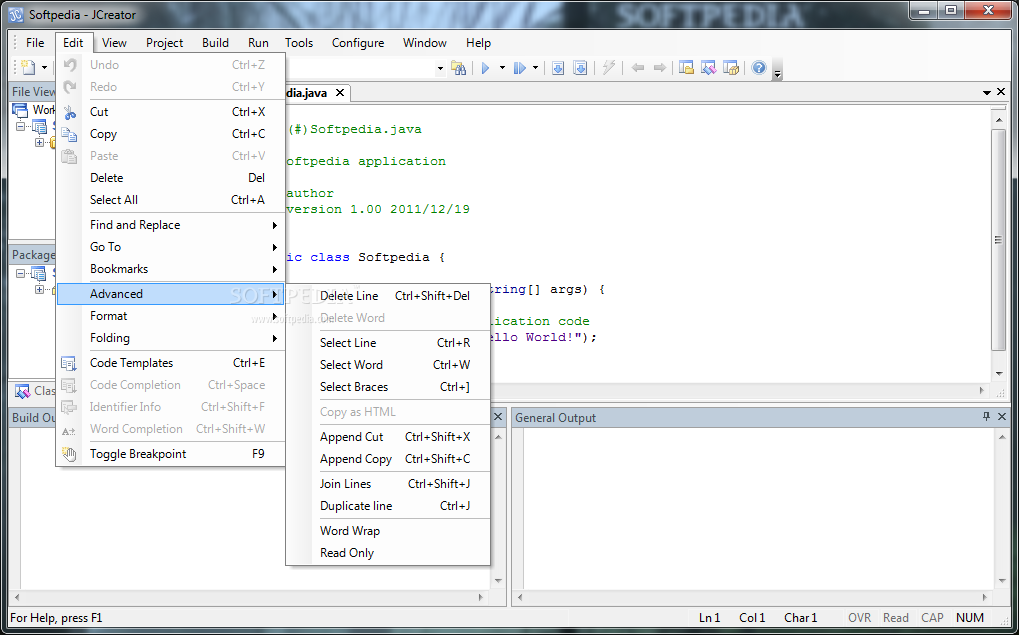Click the Find in Files binoculars icon
Screen dimensions: 1019x635
(459, 68)
